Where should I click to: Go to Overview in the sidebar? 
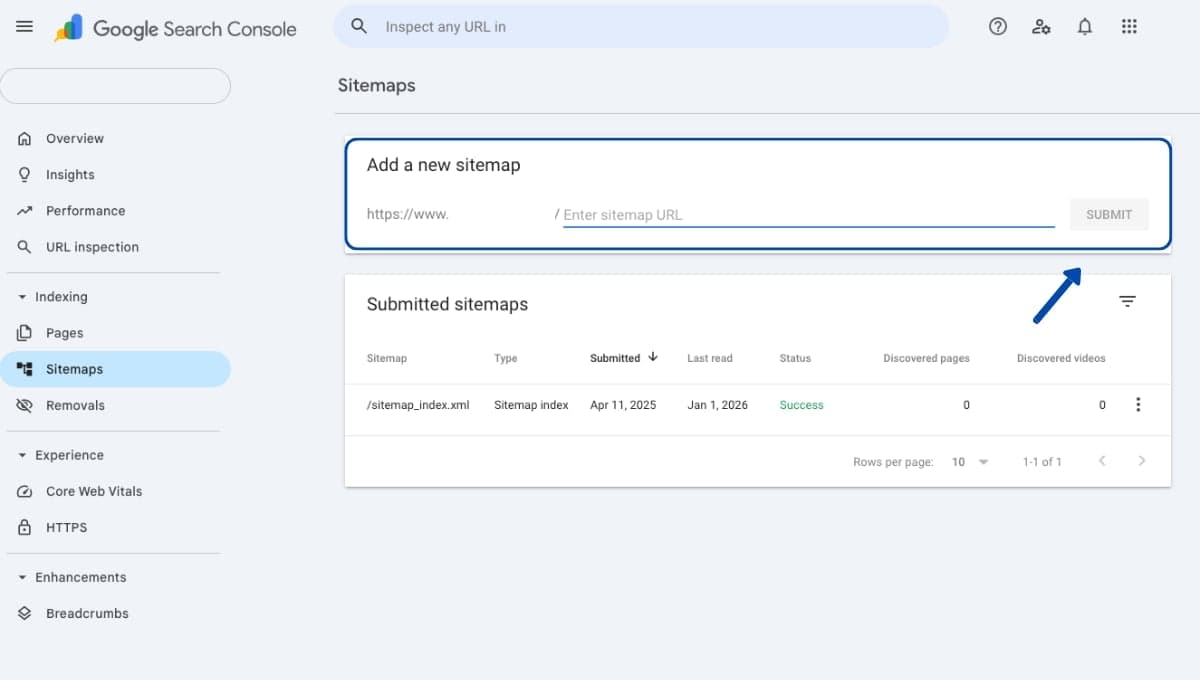[x=115, y=138]
